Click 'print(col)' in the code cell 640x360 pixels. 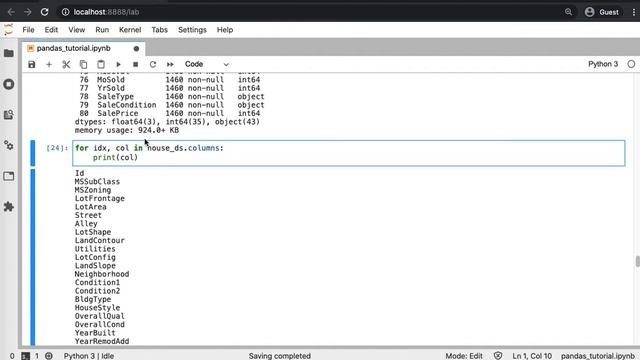[x=115, y=158]
